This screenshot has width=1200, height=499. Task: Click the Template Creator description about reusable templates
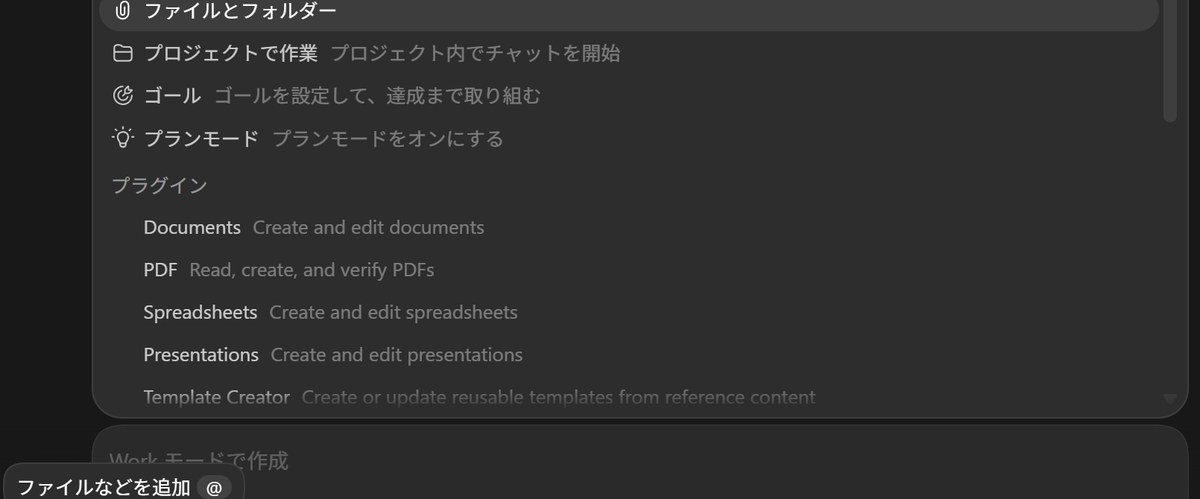pyautogui.click(x=558, y=398)
